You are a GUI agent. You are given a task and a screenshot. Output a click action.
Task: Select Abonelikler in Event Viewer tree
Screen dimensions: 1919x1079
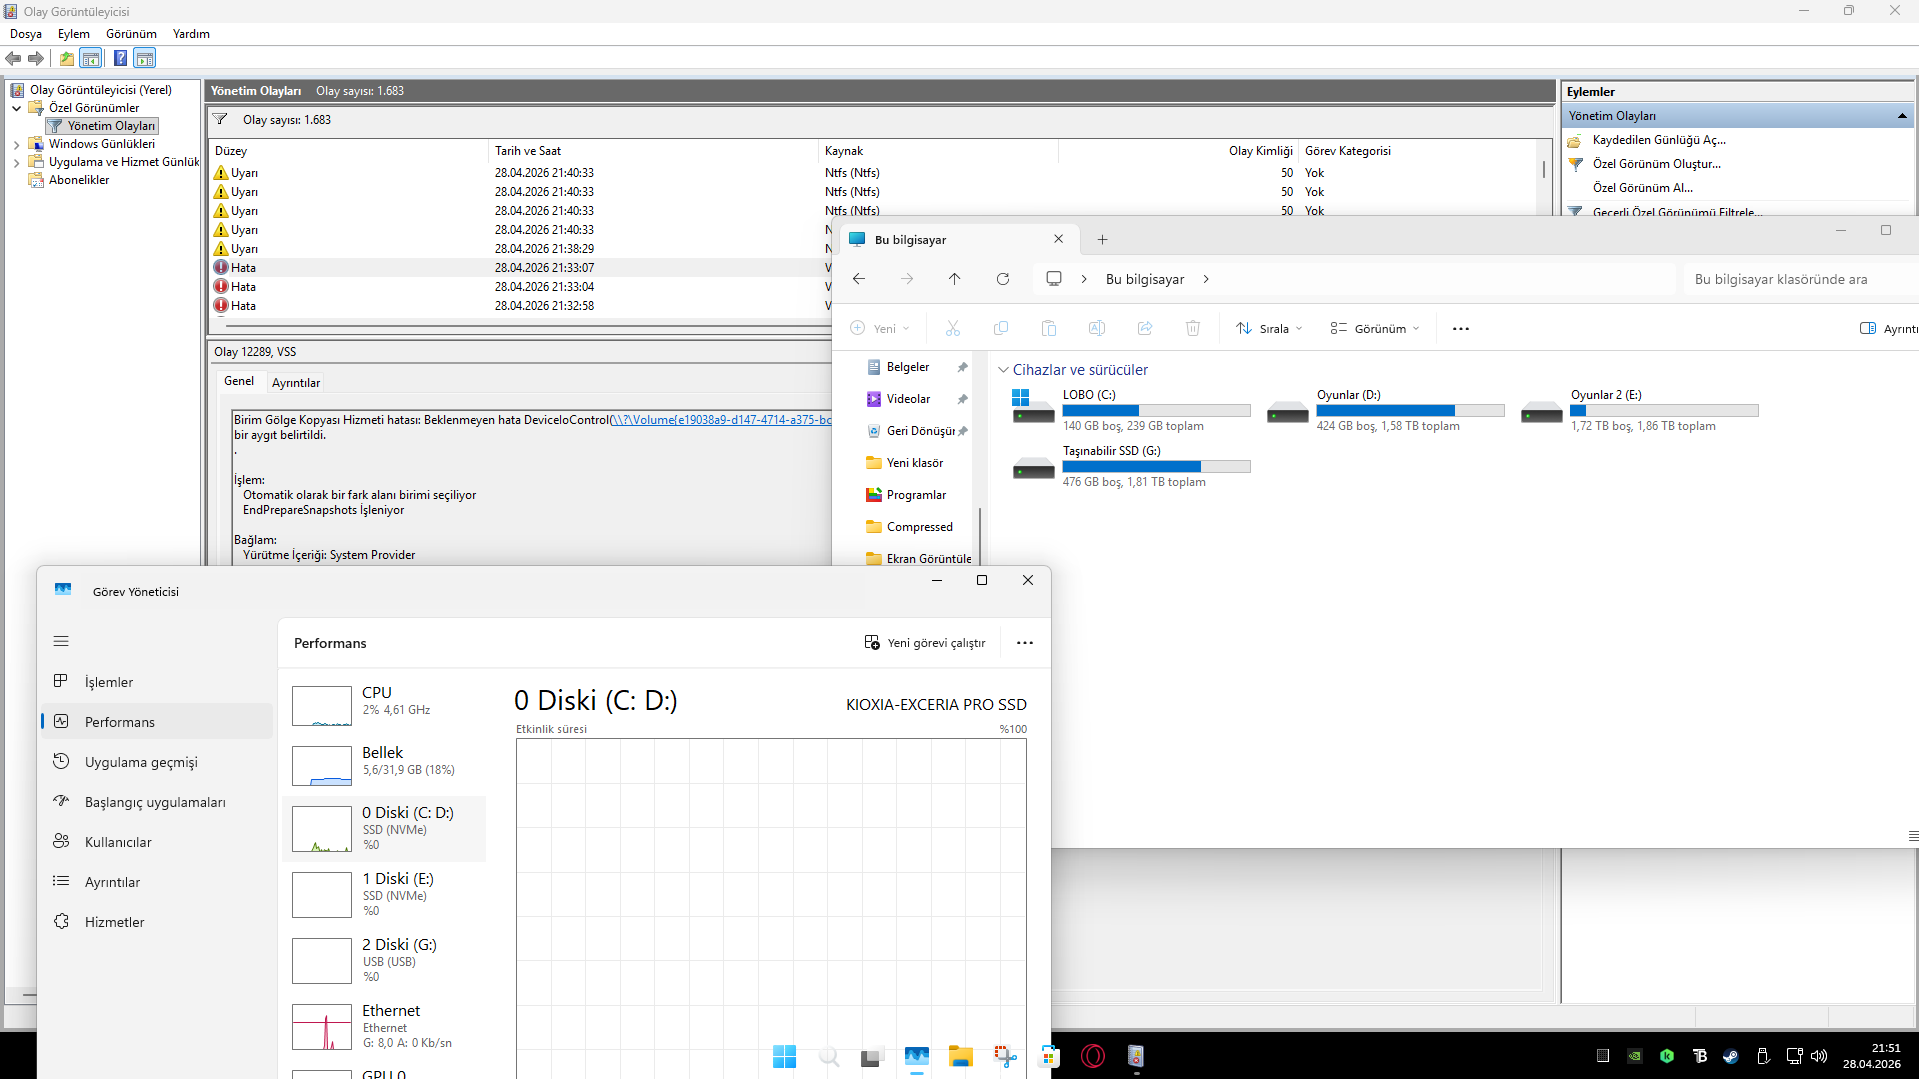pyautogui.click(x=79, y=180)
